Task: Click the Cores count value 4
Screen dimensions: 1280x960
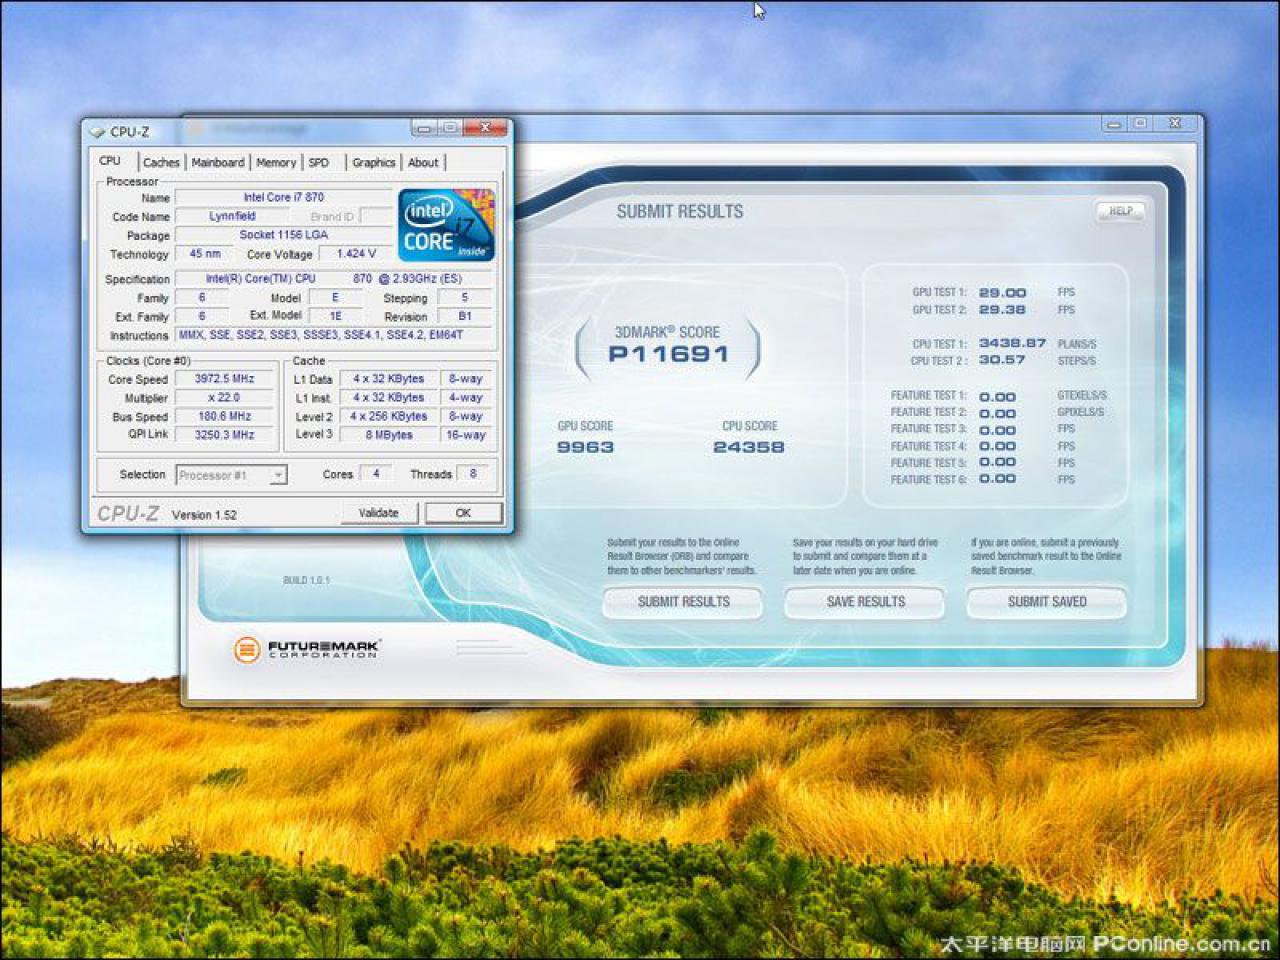Action: pyautogui.click(x=376, y=474)
